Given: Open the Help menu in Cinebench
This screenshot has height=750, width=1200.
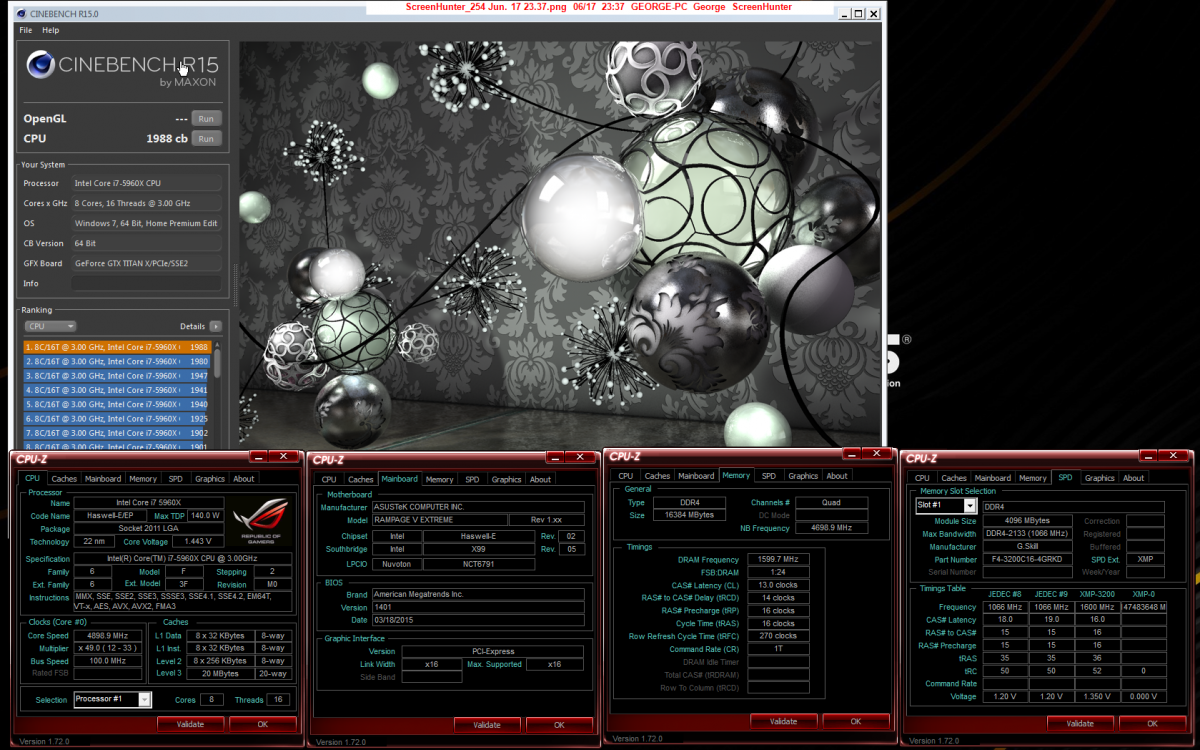Looking at the screenshot, I should 51,30.
